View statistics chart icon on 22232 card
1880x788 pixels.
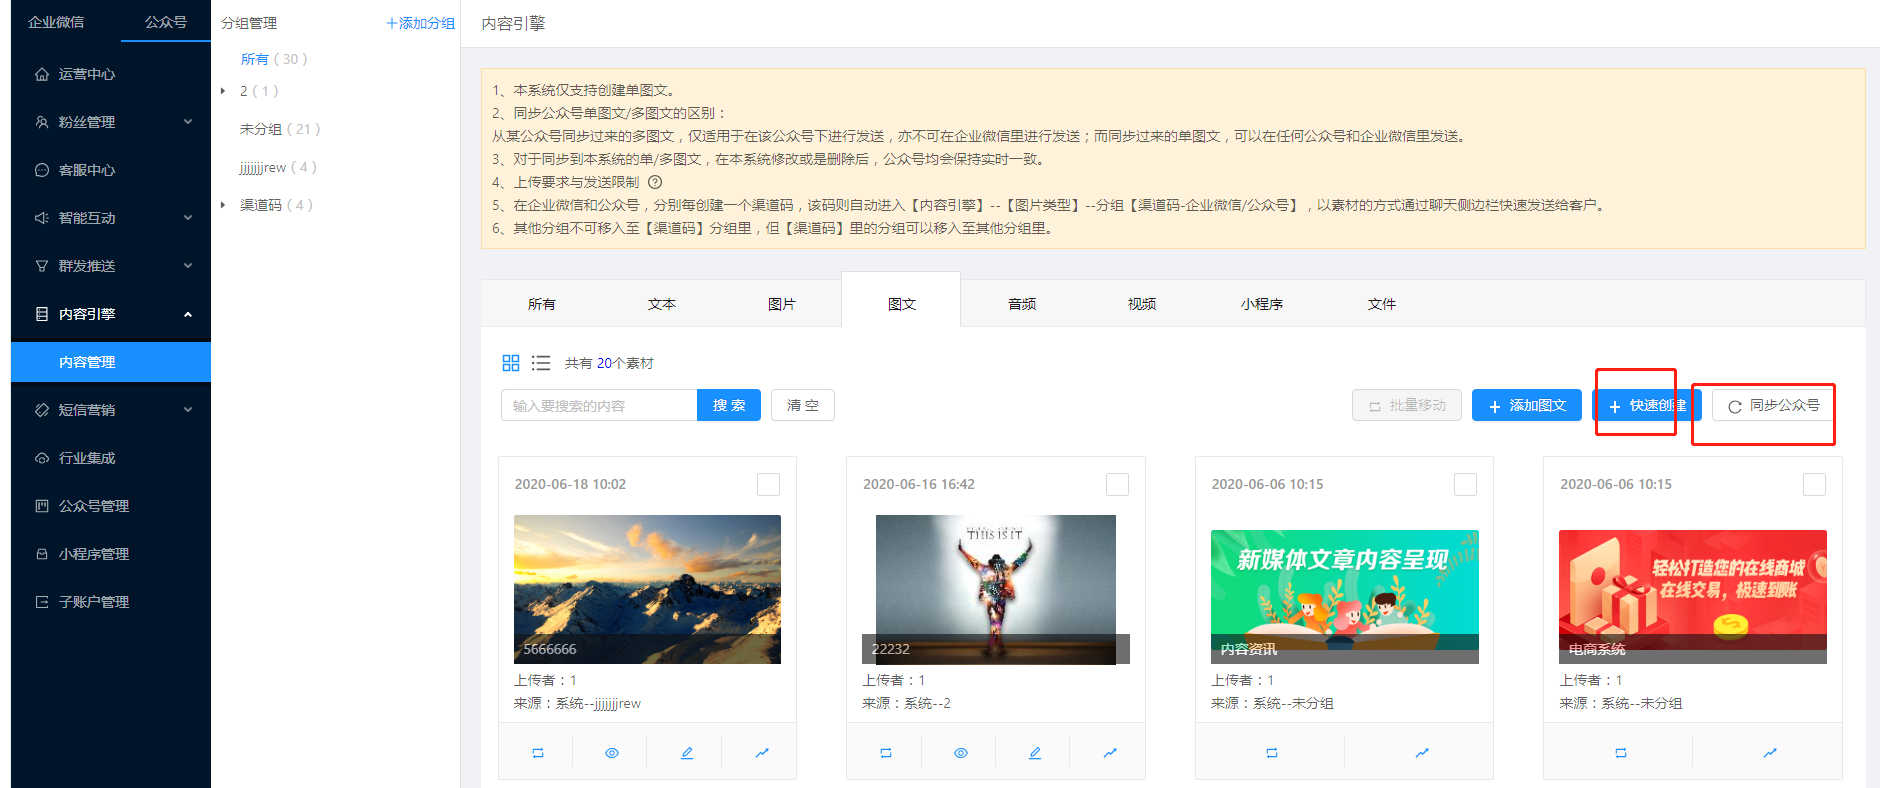(x=1110, y=753)
